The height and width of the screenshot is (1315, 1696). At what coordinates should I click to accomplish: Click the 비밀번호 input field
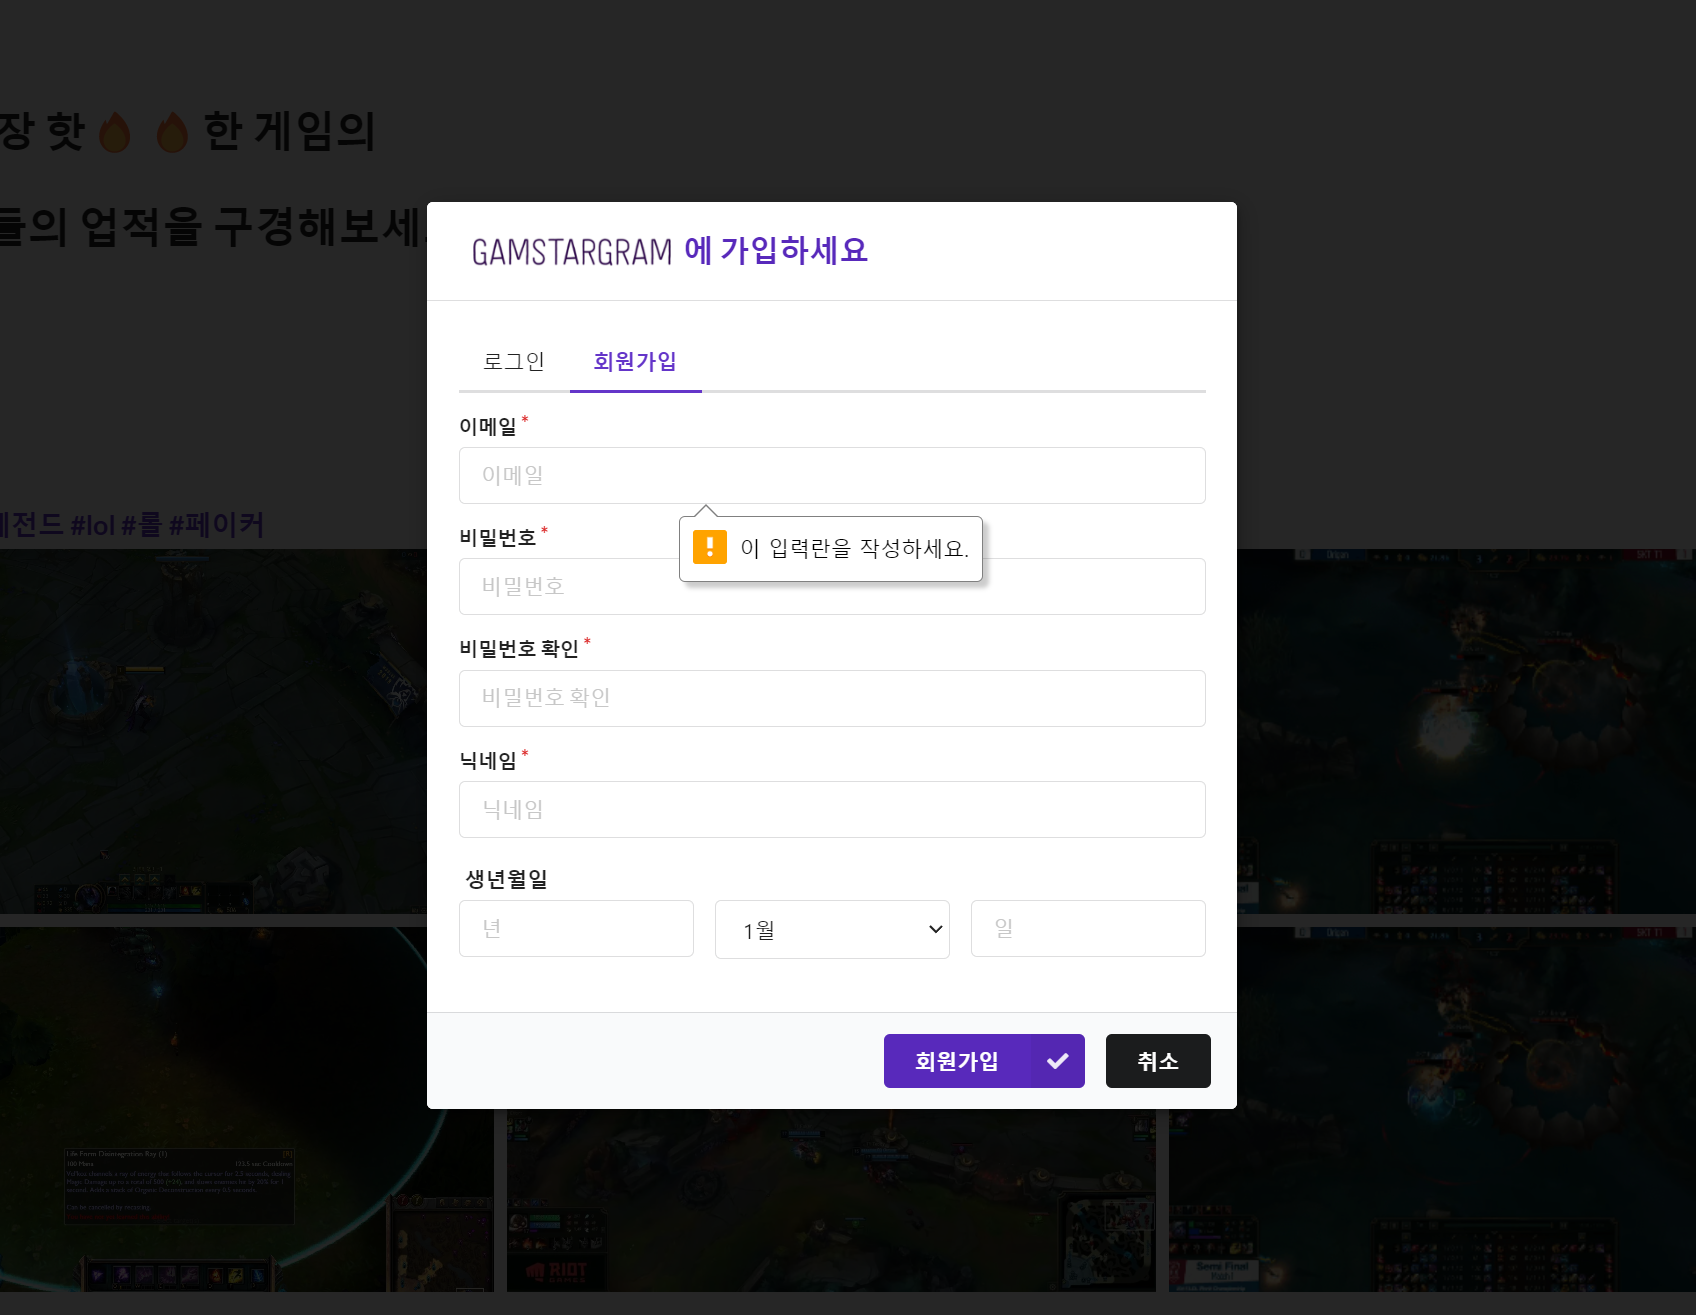(560, 587)
